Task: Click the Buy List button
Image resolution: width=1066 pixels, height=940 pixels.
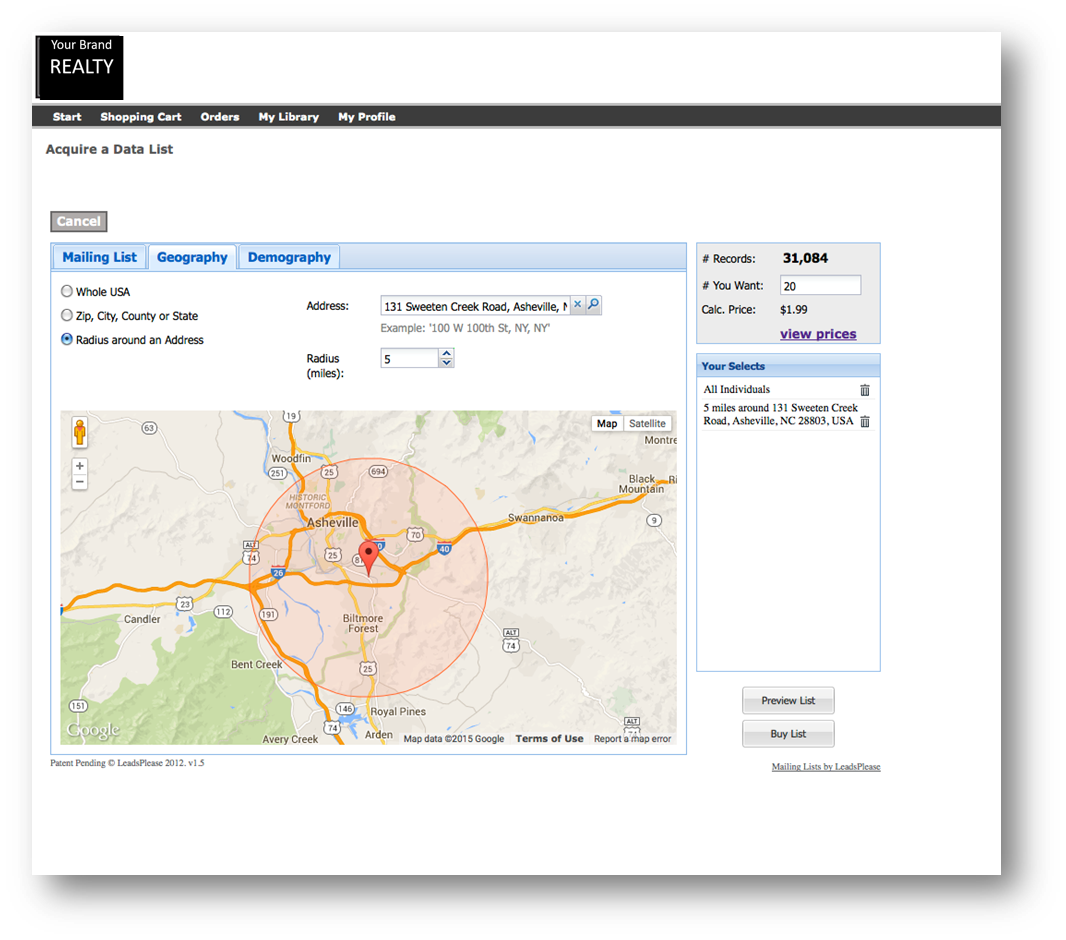Action: (788, 734)
